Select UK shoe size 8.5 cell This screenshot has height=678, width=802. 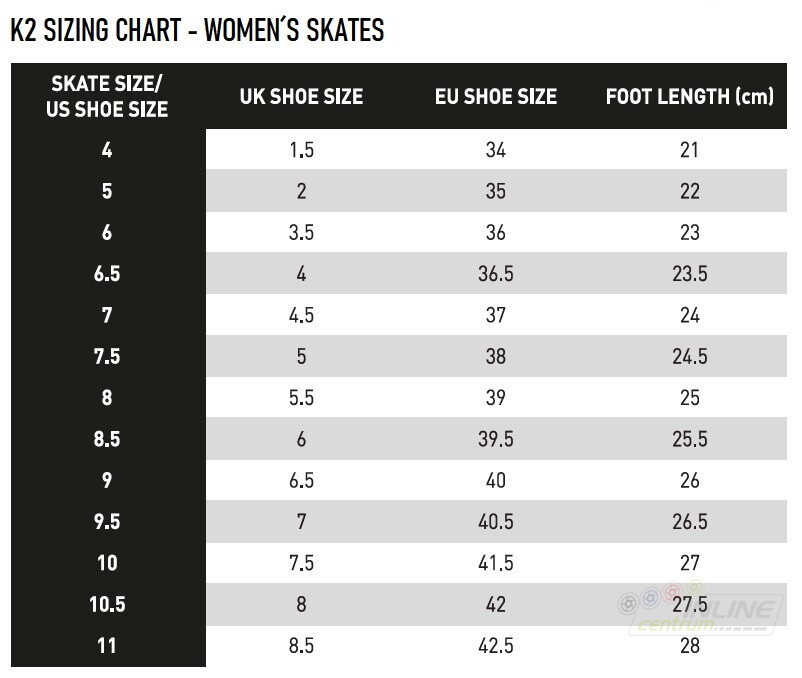301,645
